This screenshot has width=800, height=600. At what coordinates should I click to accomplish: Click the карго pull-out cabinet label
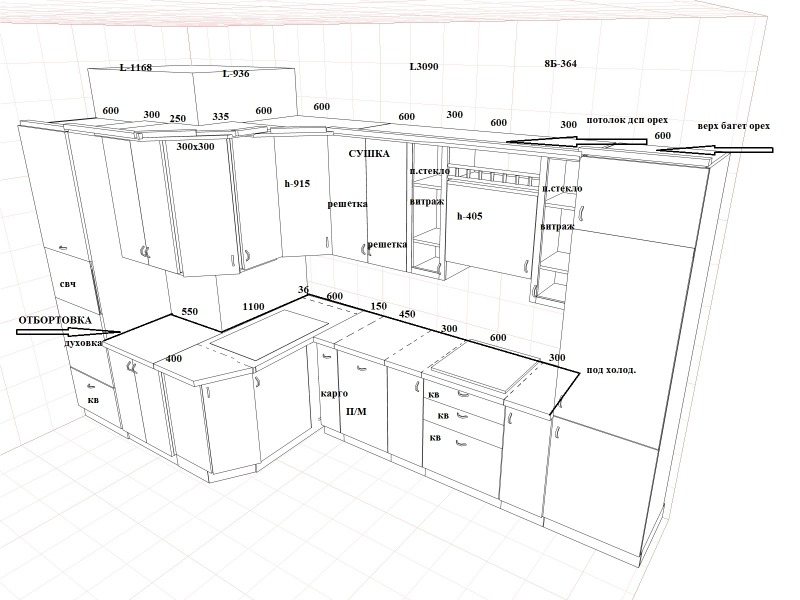coord(334,394)
